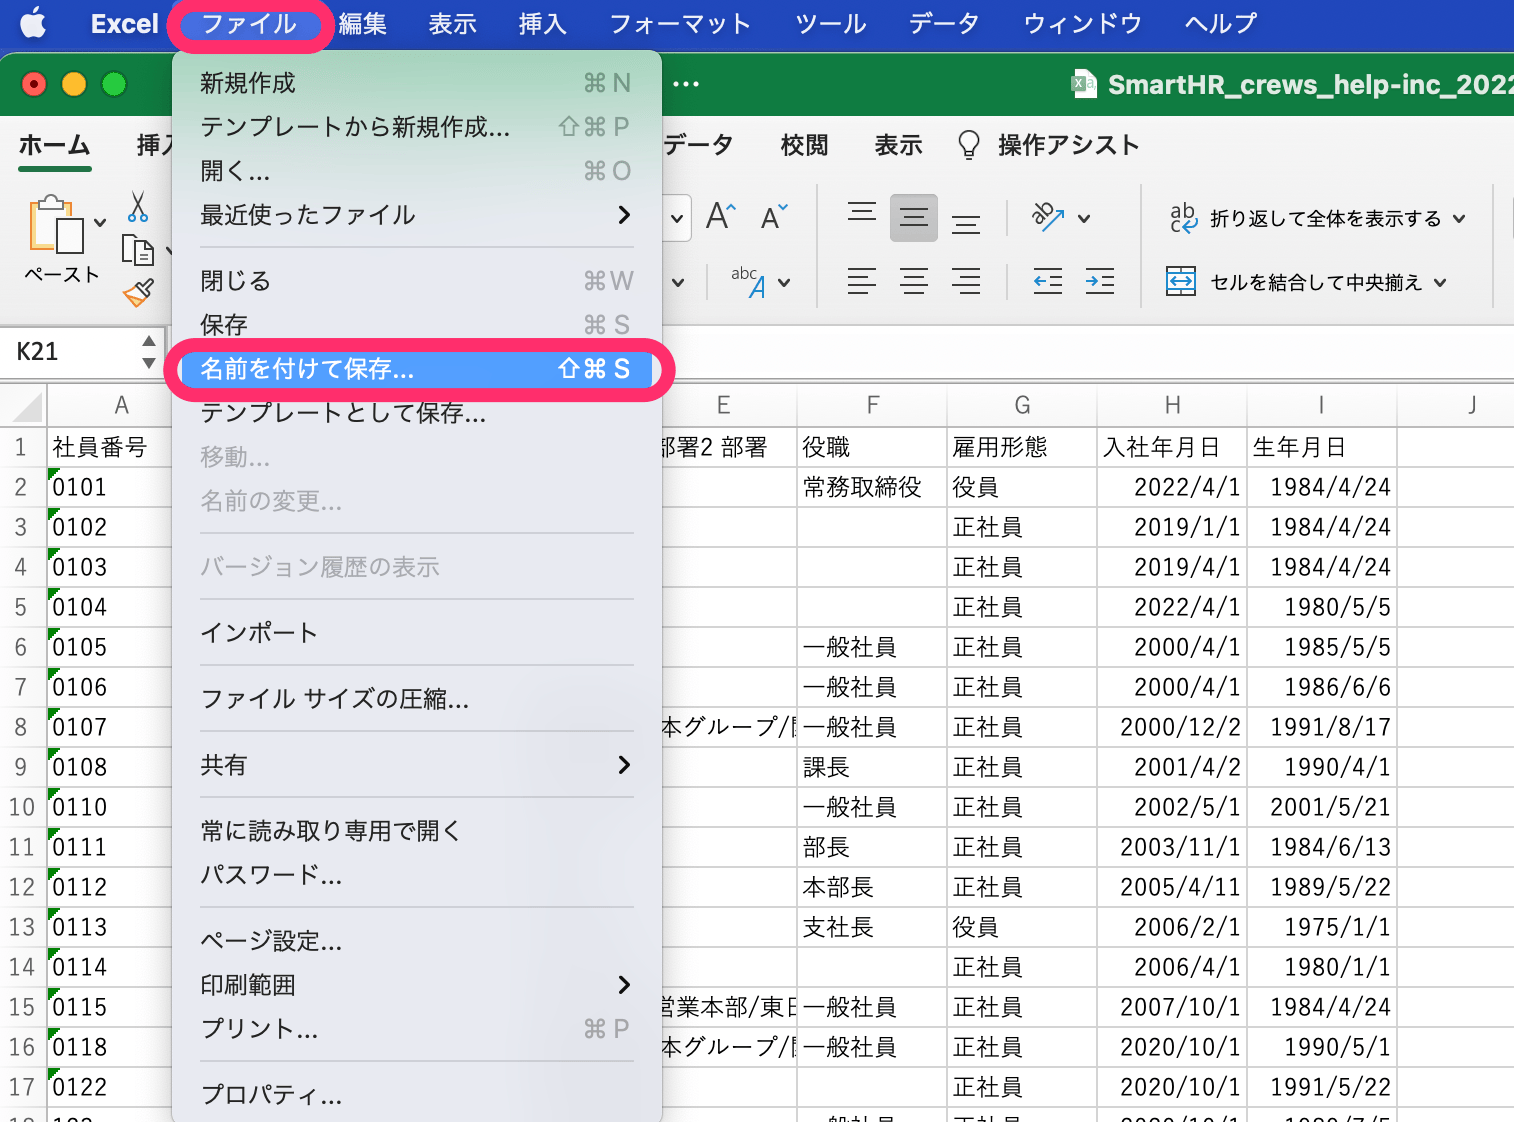Click cell 0113 in column A
1514x1122 pixels.
tap(110, 927)
